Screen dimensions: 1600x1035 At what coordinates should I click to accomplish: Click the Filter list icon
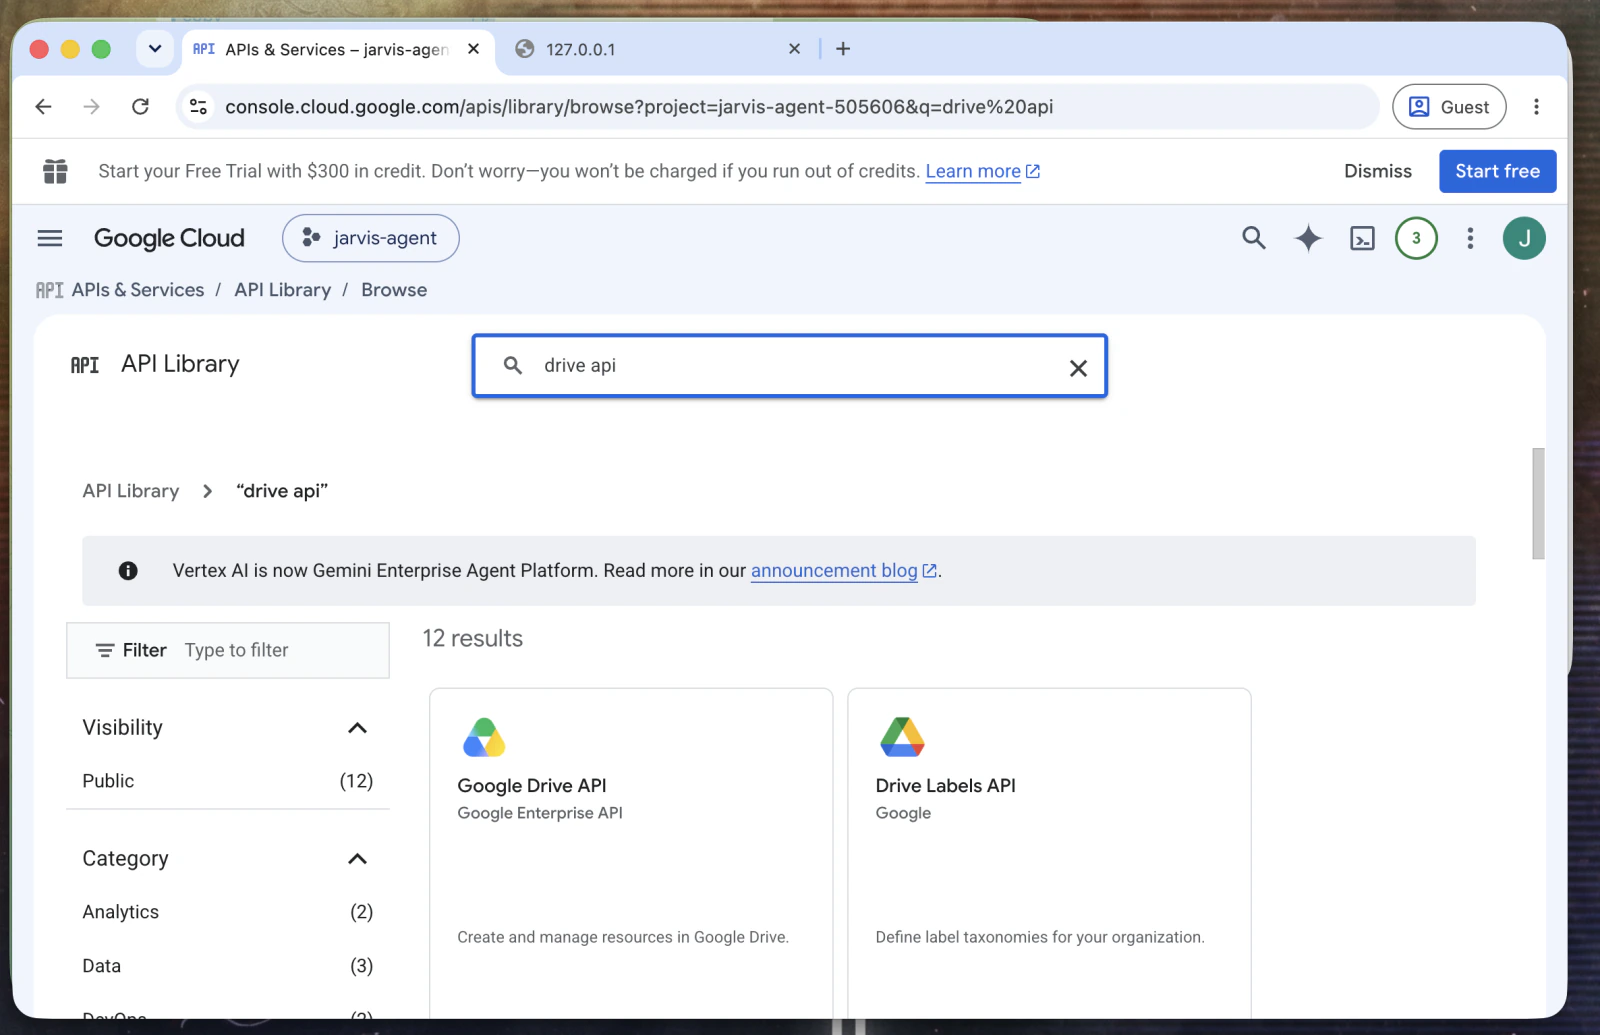coord(105,650)
